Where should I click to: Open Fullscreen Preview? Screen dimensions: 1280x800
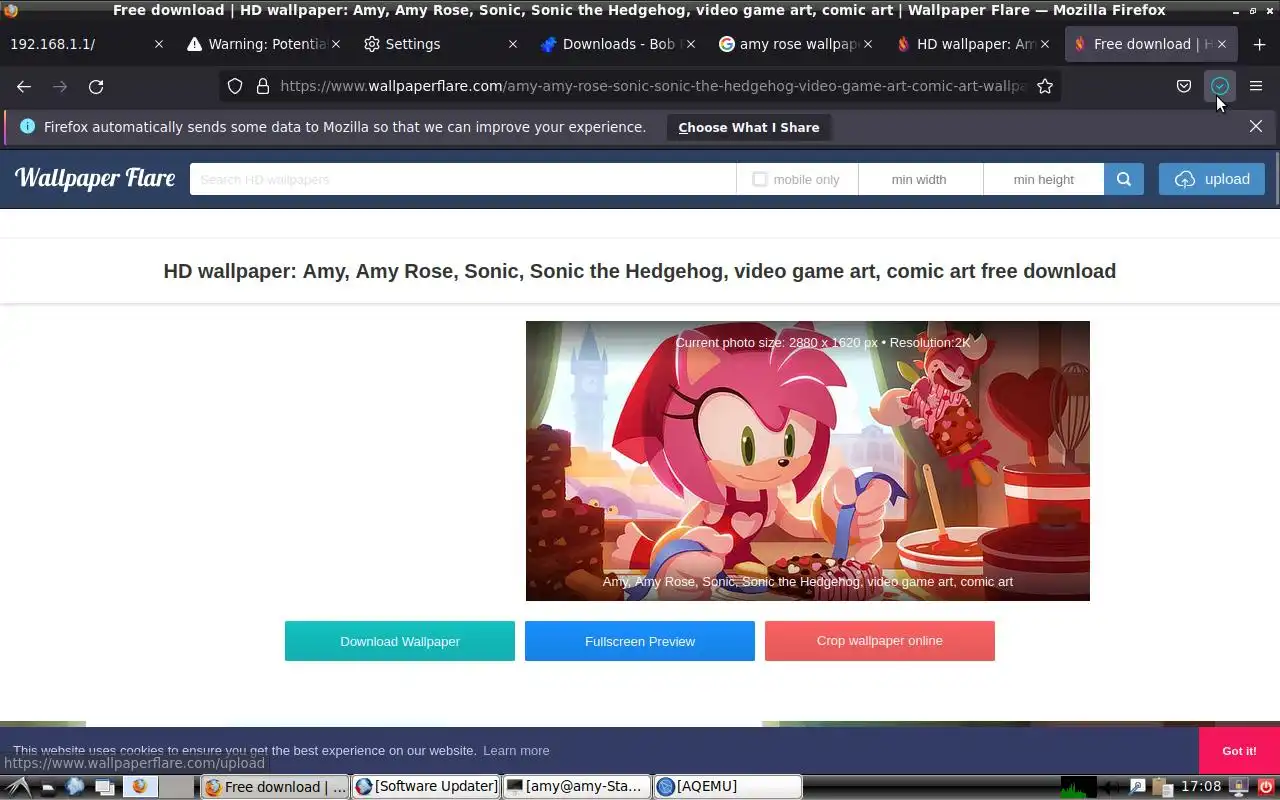[640, 641]
